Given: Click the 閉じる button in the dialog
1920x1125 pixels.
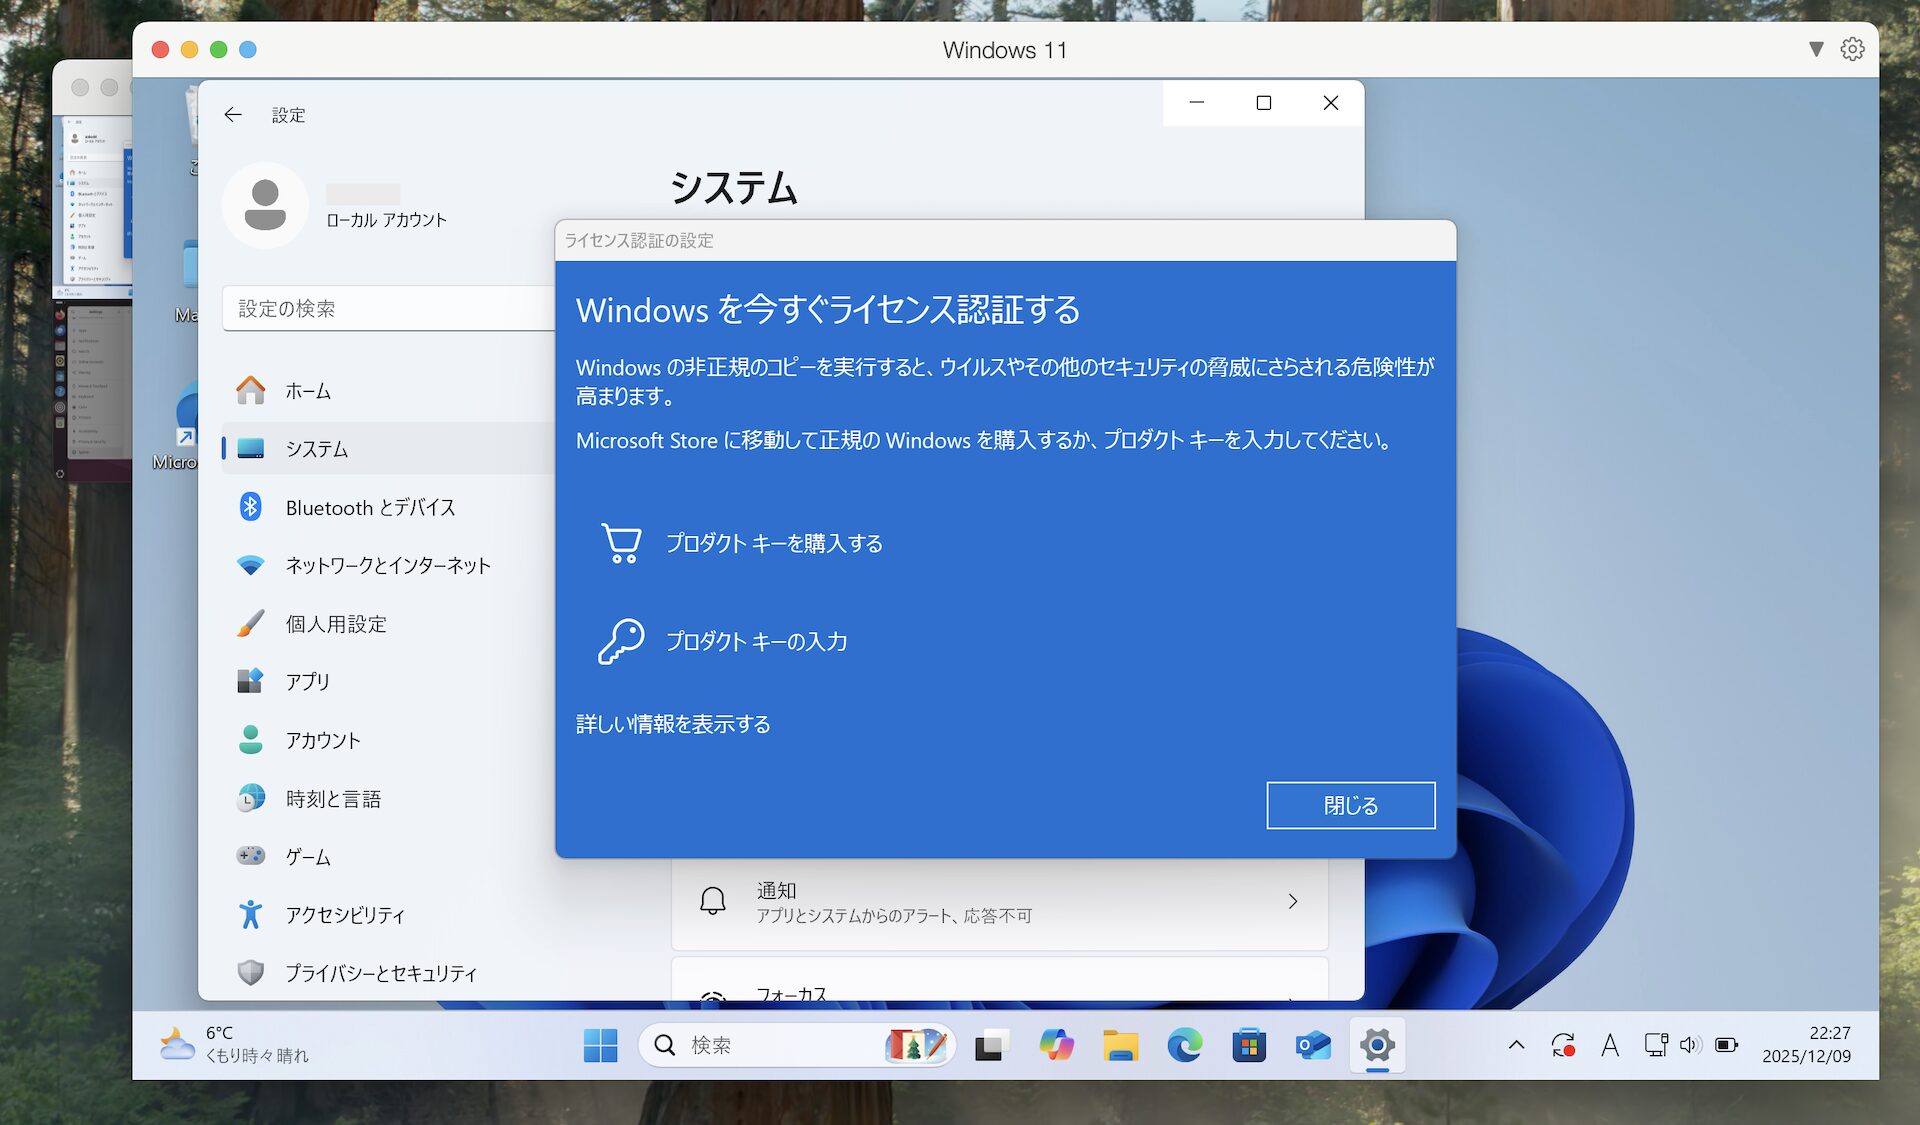Looking at the screenshot, I should (x=1350, y=805).
